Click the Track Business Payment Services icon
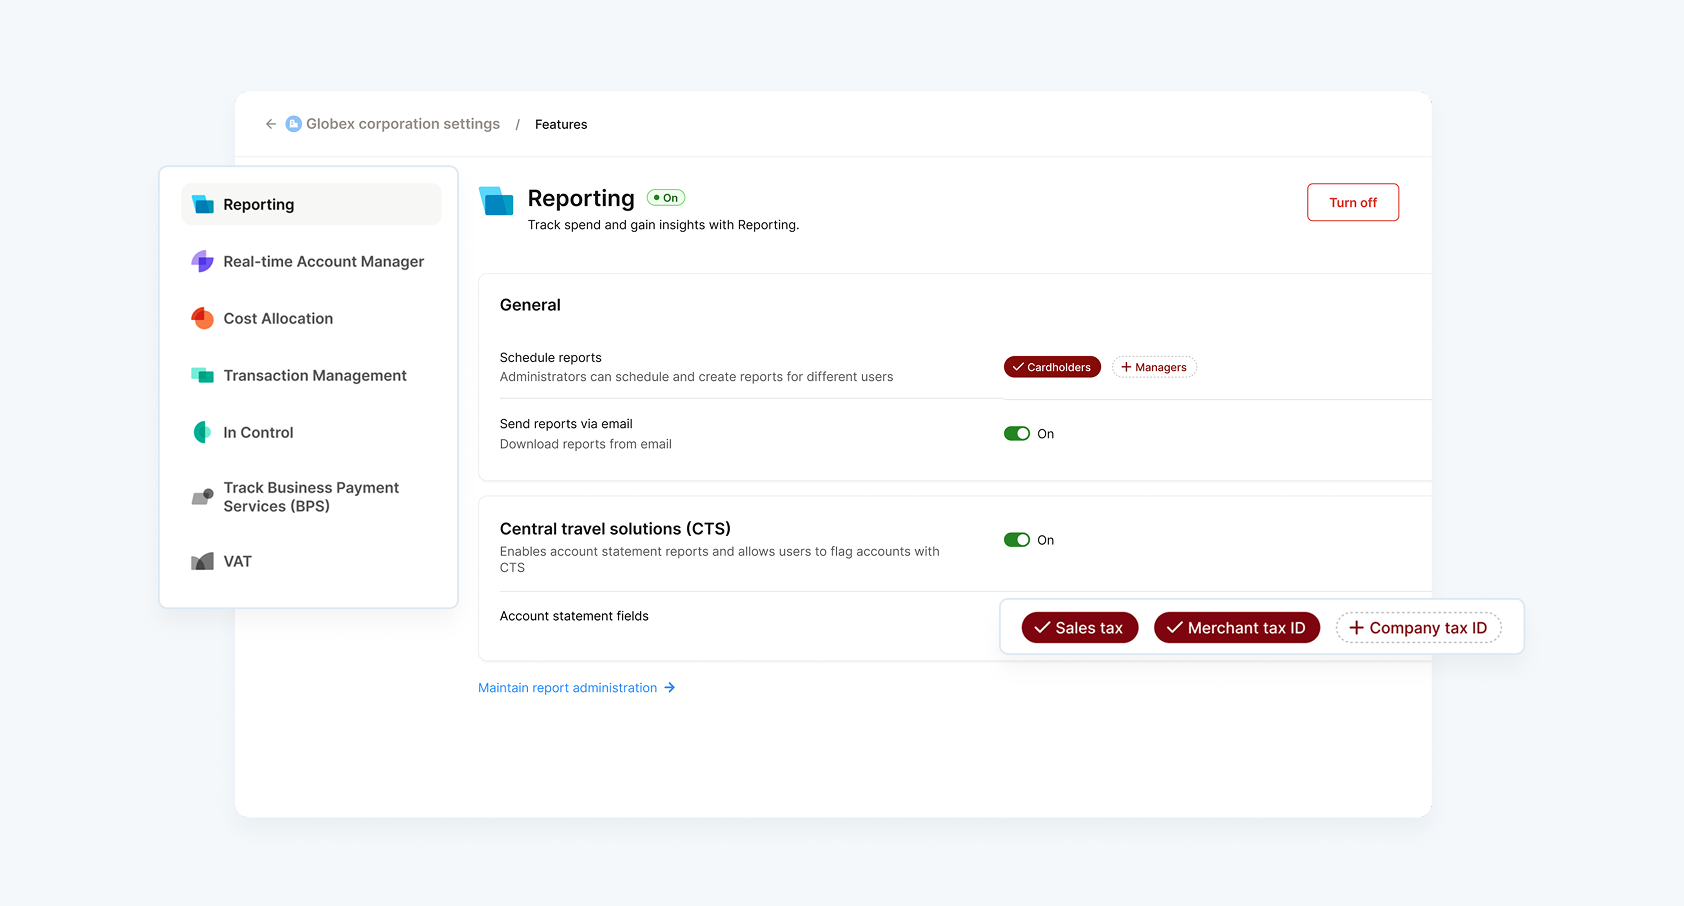 (x=203, y=497)
